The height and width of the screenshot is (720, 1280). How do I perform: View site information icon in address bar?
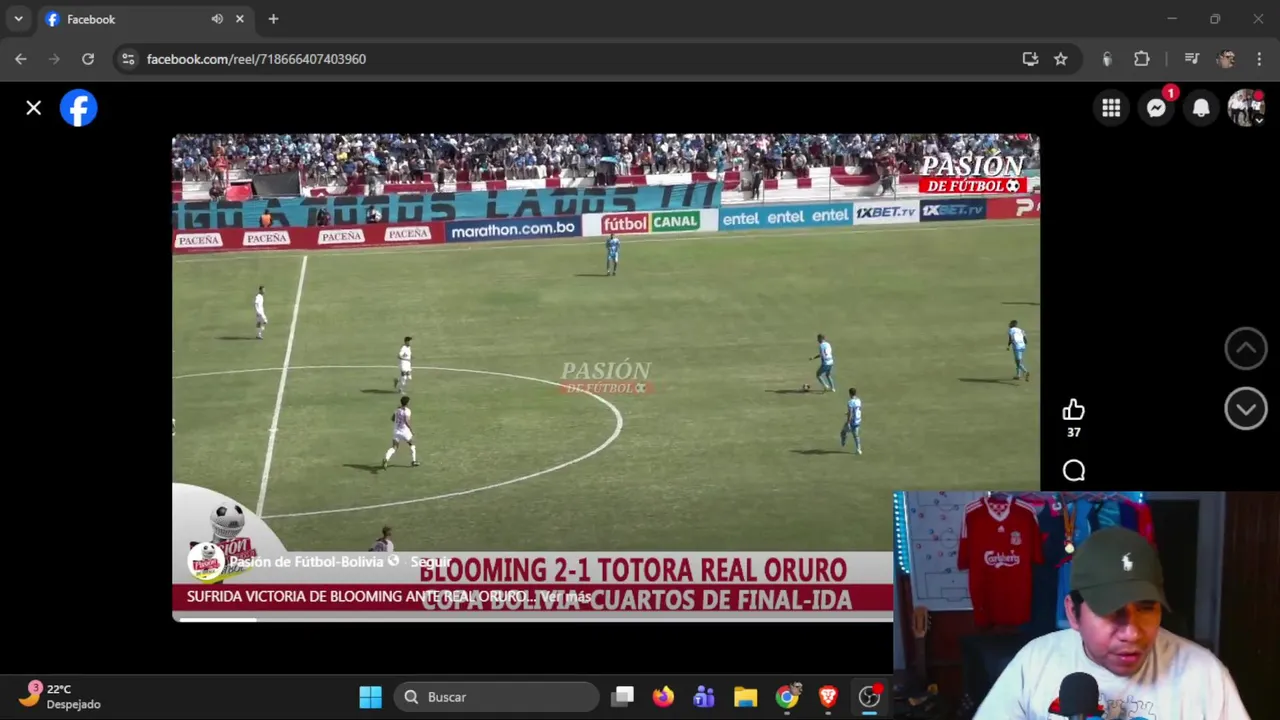point(128,59)
